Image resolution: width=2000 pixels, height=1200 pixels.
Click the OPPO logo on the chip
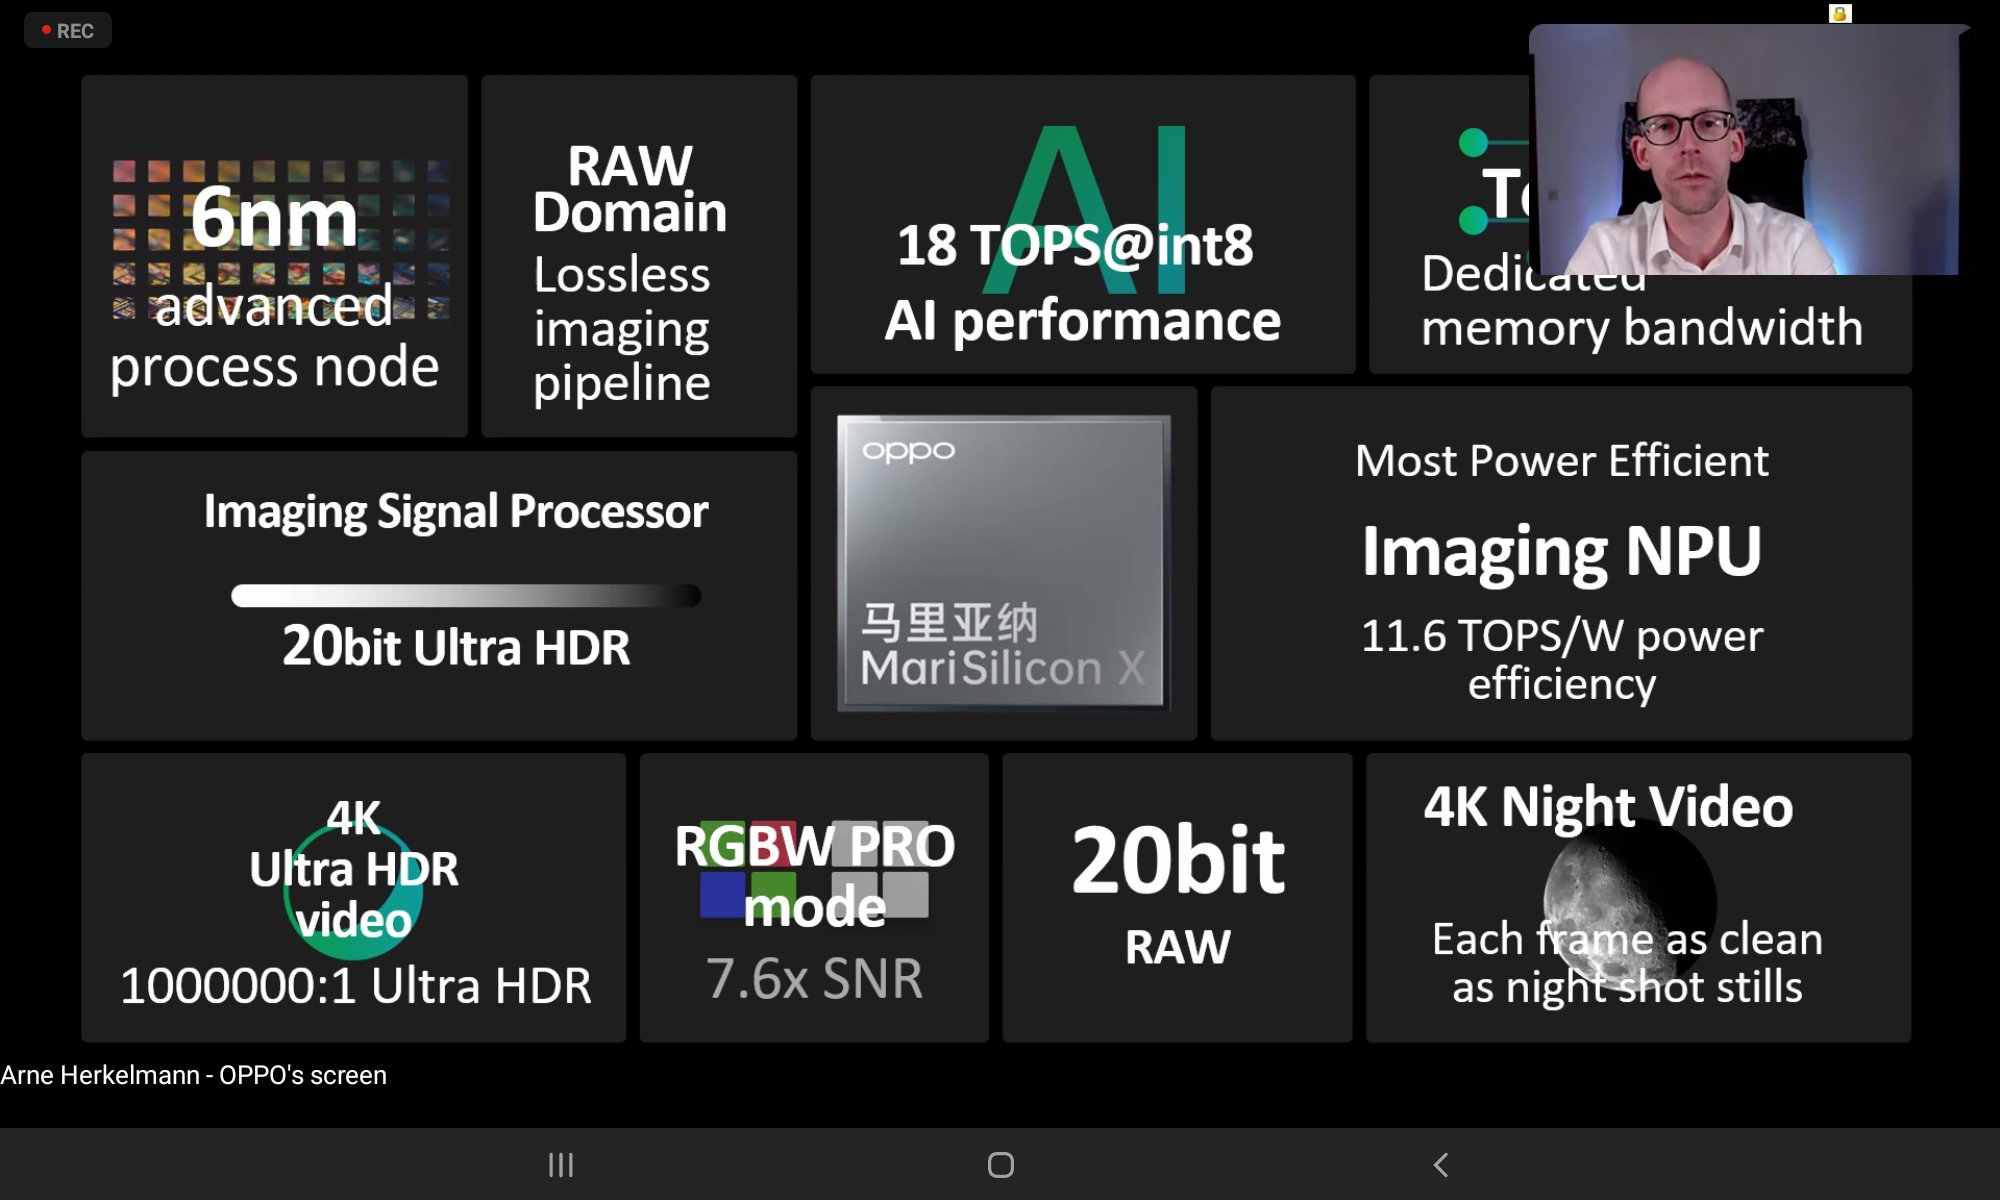click(908, 451)
